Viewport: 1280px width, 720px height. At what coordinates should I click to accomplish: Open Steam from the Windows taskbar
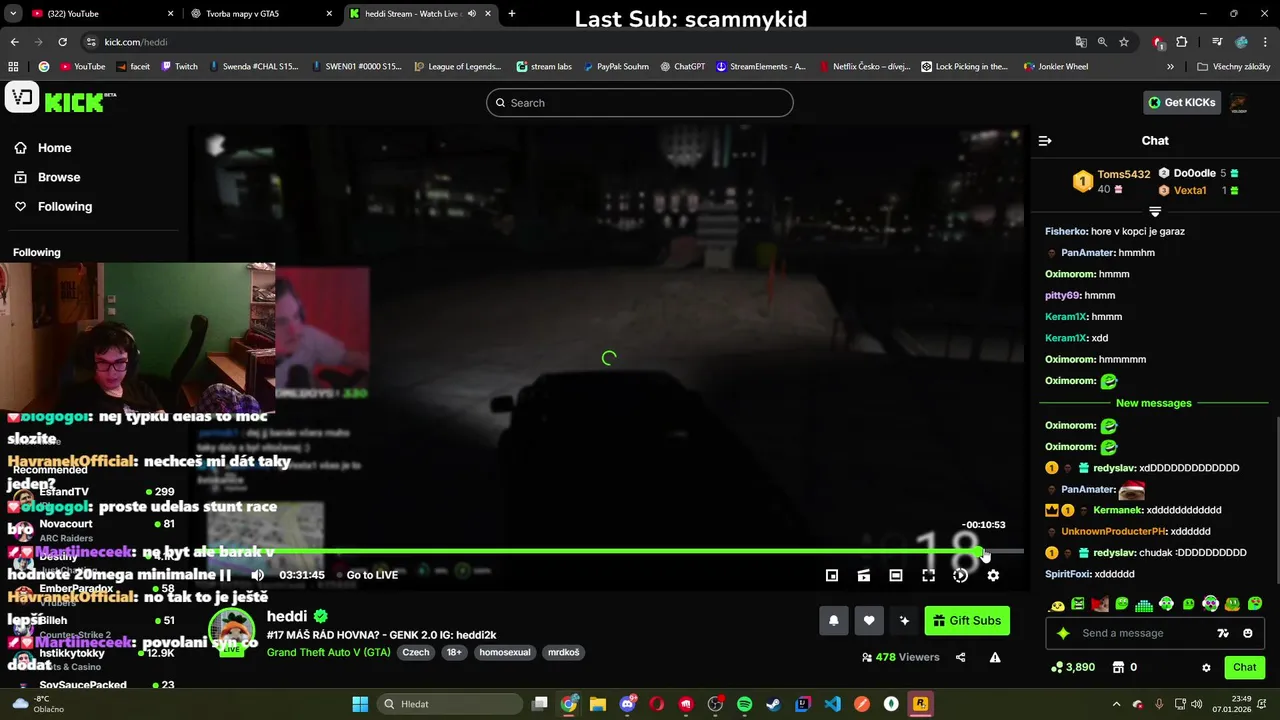coord(774,704)
